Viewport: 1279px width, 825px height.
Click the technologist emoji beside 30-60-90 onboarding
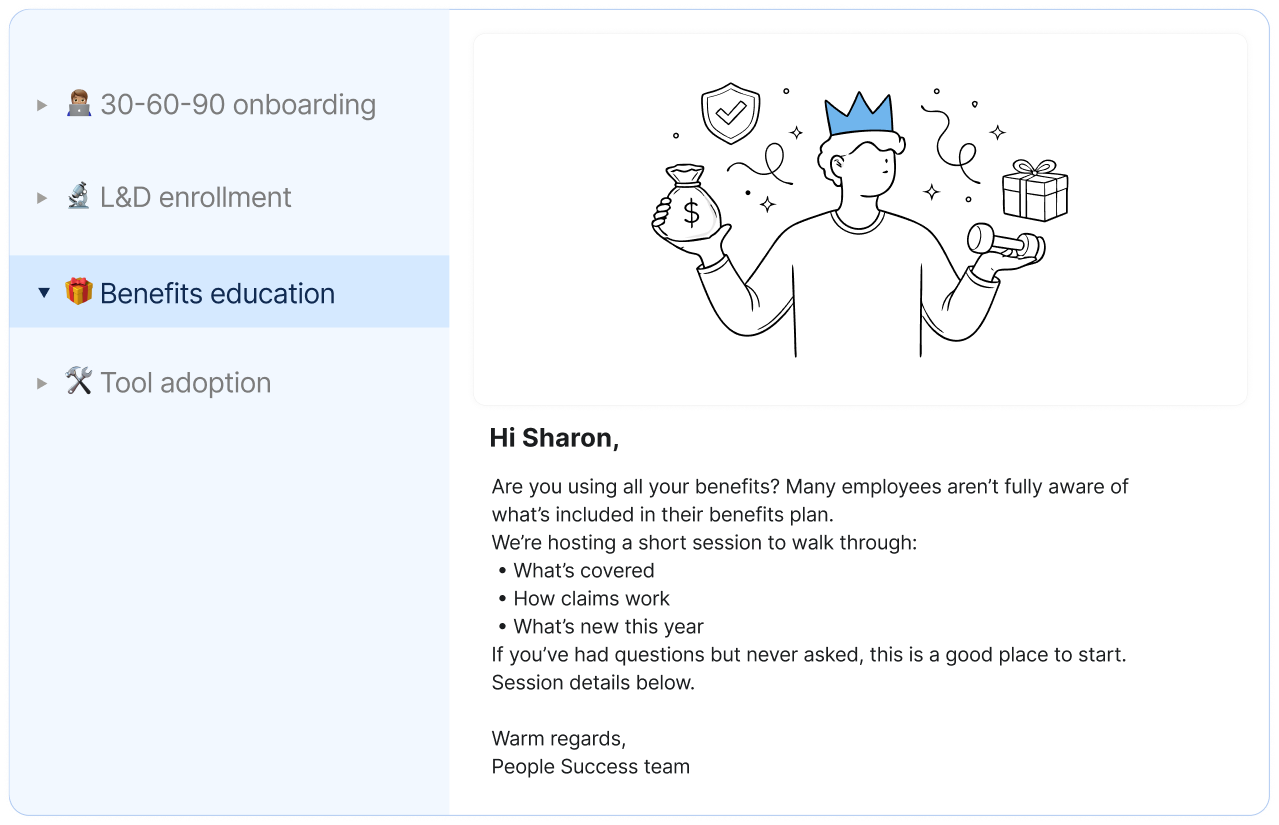(79, 104)
